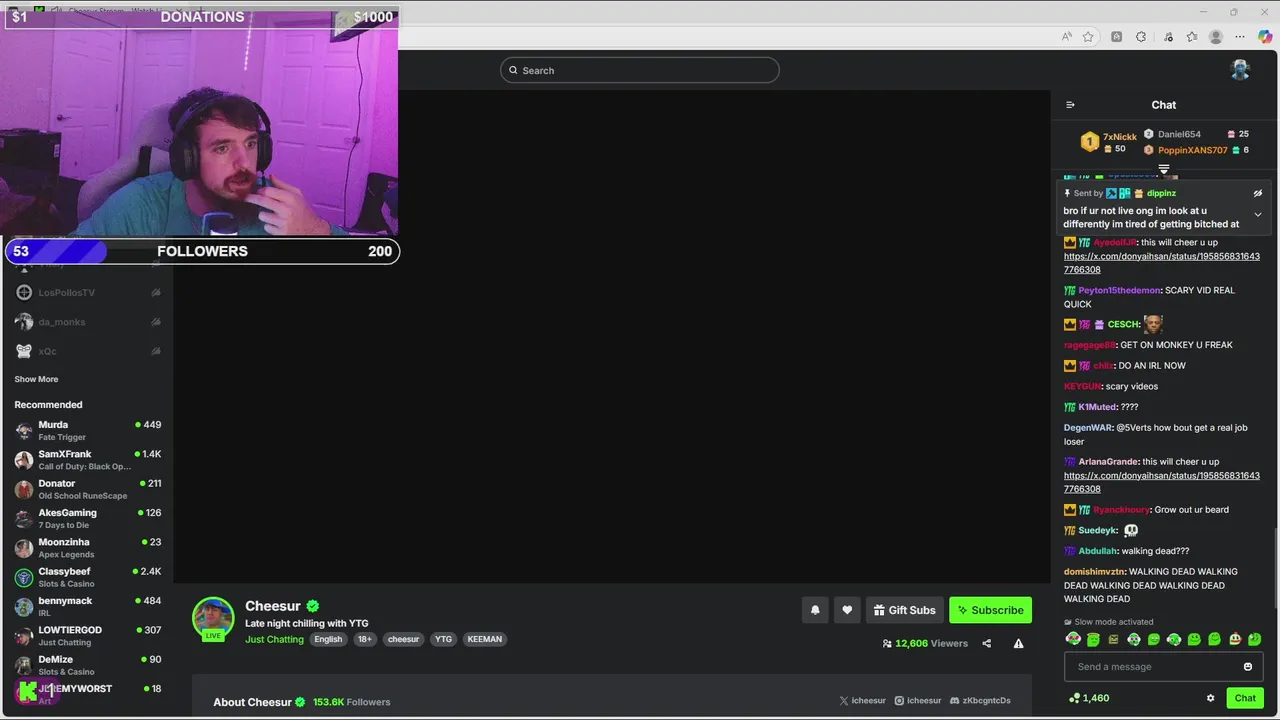Image resolution: width=1280 pixels, height=720 pixels.
Task: Open Classybeef channel in Recommended
Action: coord(87,577)
